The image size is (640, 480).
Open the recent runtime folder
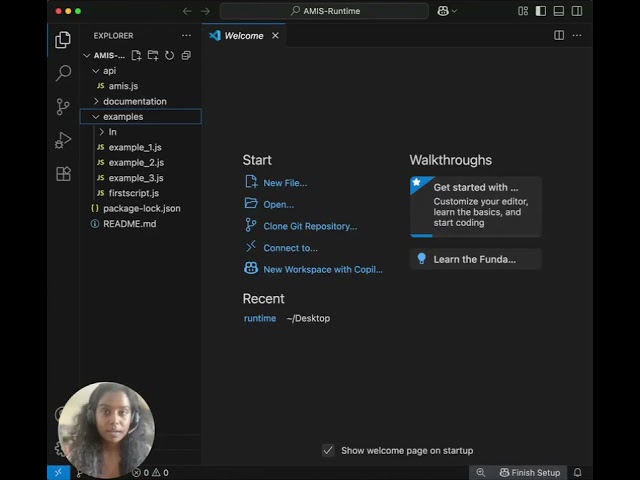260,318
